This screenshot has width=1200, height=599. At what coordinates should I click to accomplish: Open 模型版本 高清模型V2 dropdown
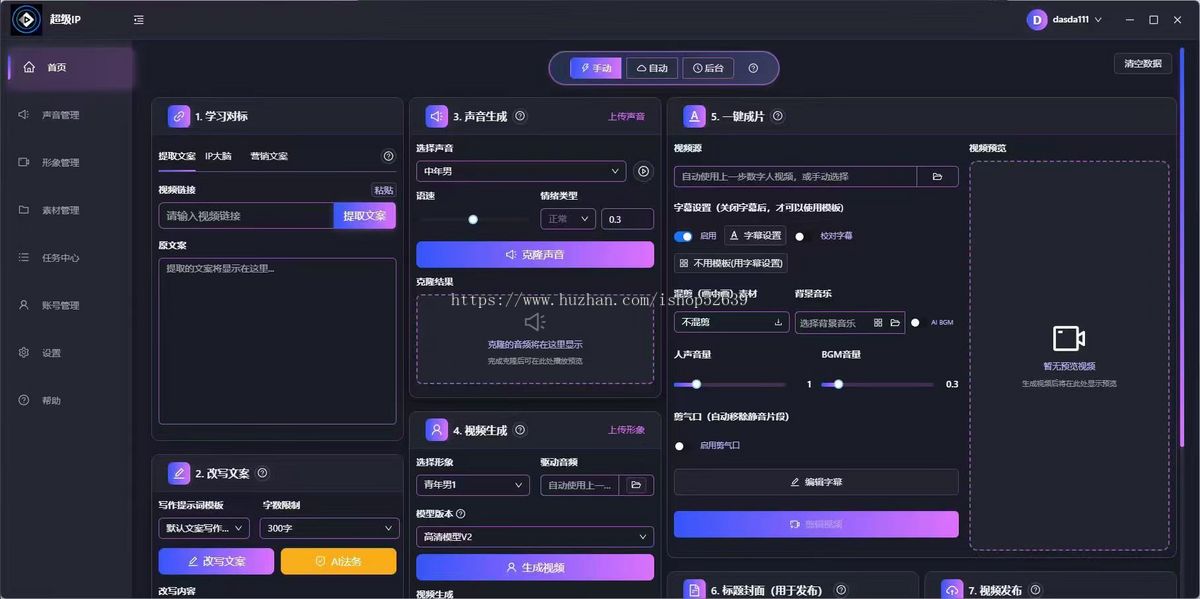[535, 537]
